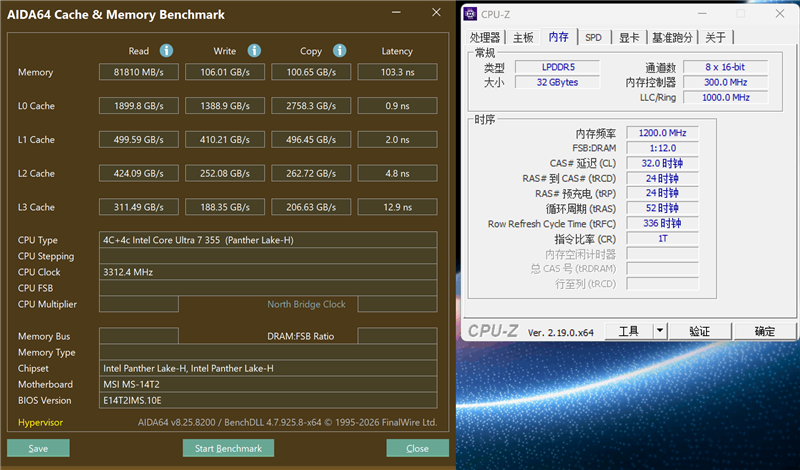The height and width of the screenshot is (470, 800).
Task: Click the Memory Copy value 100.65 GB/s
Action: (311, 72)
